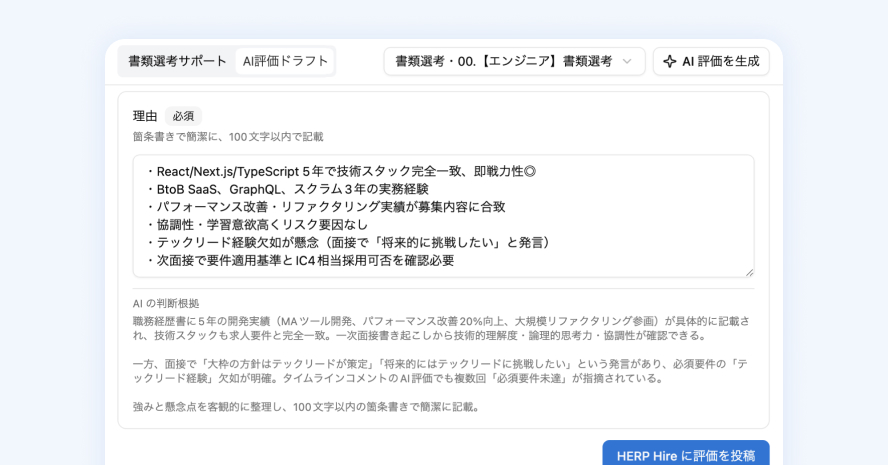Click the sentence 強みと懸念点を客観的に整理し

(306, 407)
